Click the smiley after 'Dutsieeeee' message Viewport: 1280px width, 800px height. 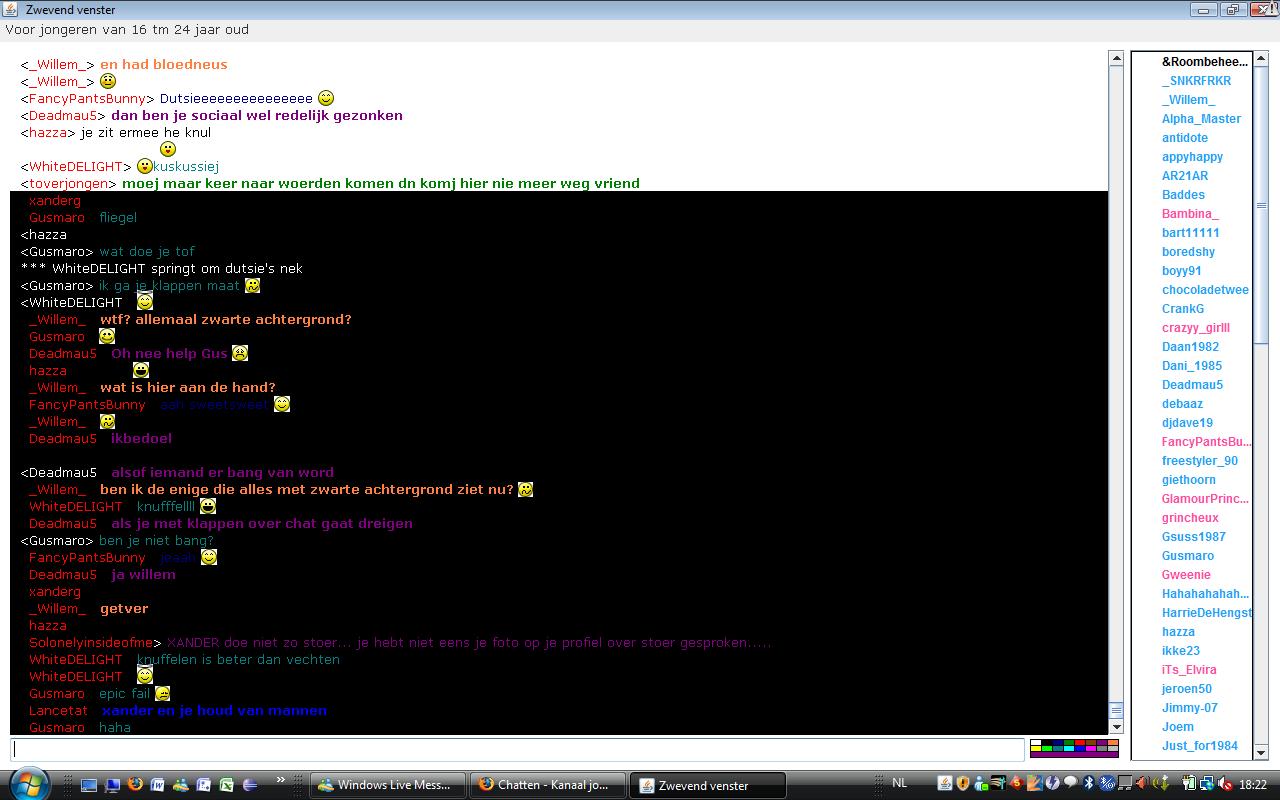click(x=326, y=98)
